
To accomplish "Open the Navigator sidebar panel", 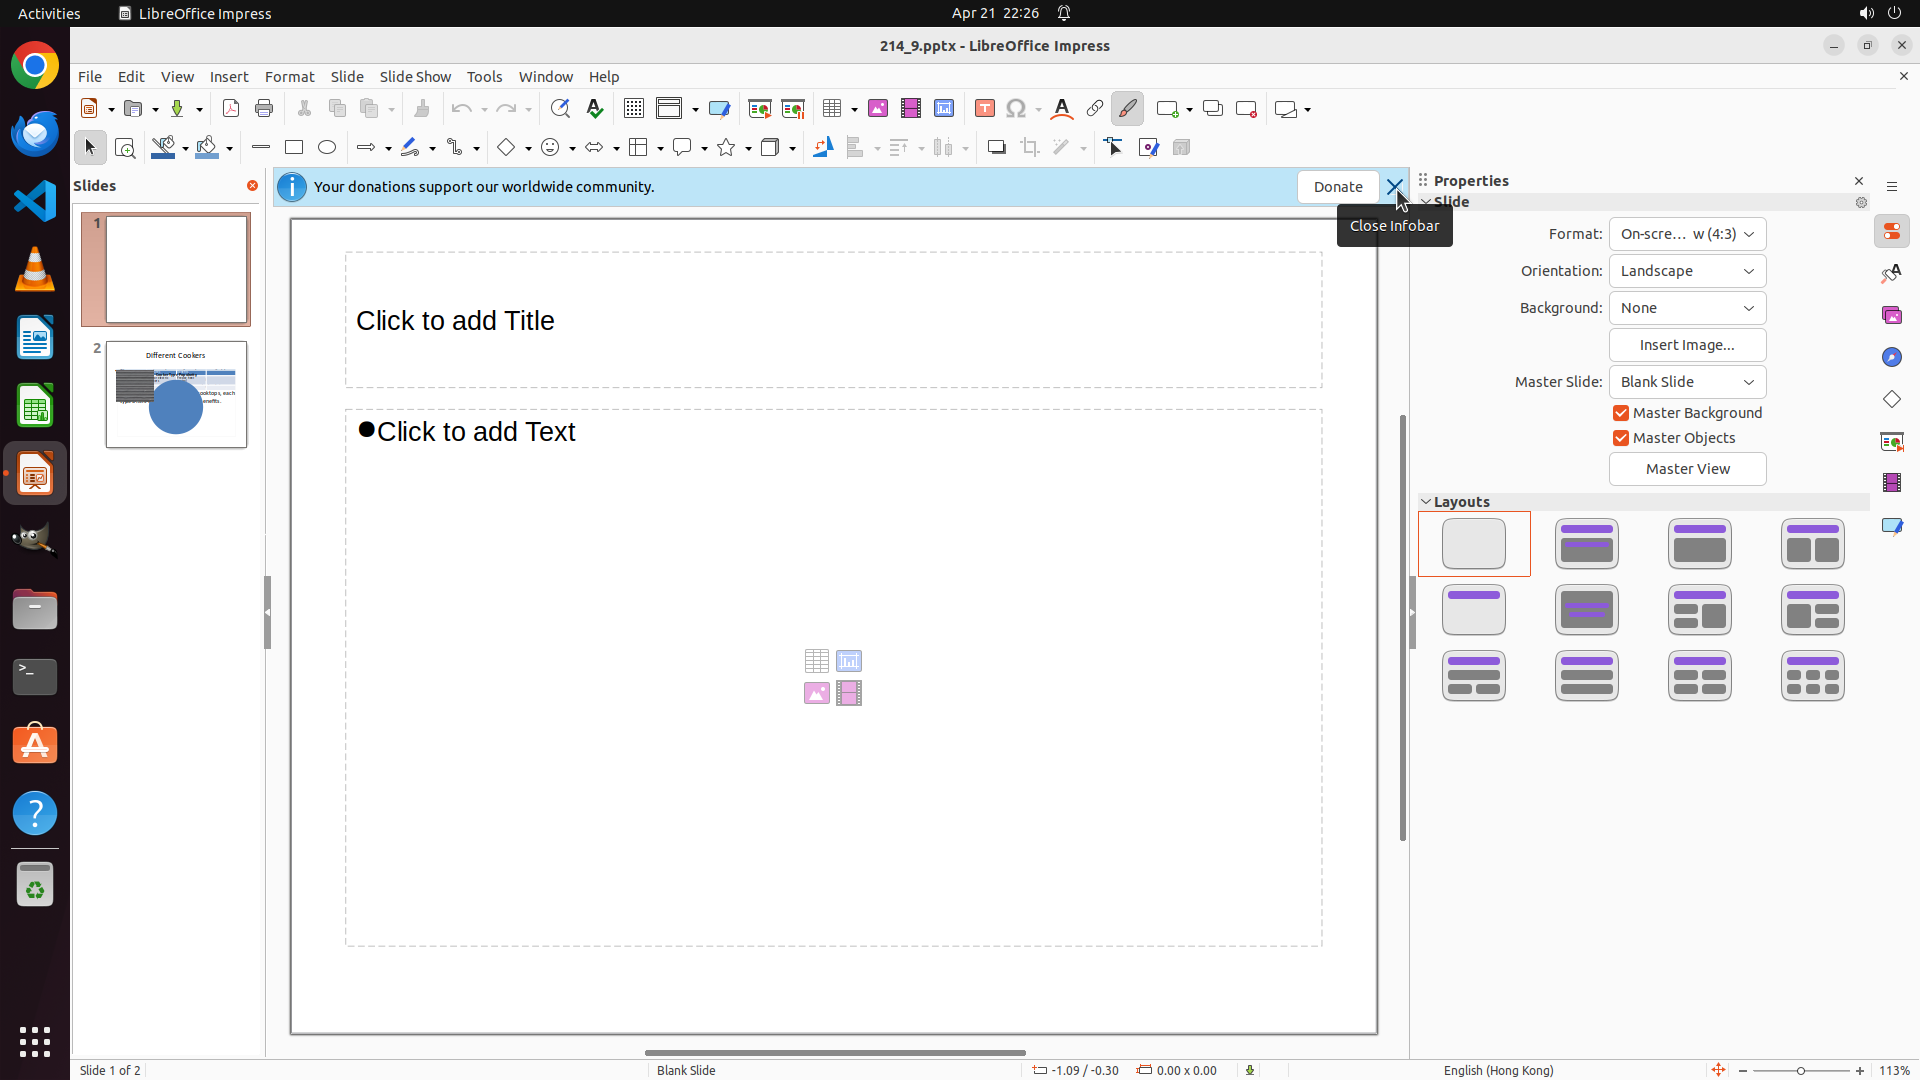I will [1892, 357].
